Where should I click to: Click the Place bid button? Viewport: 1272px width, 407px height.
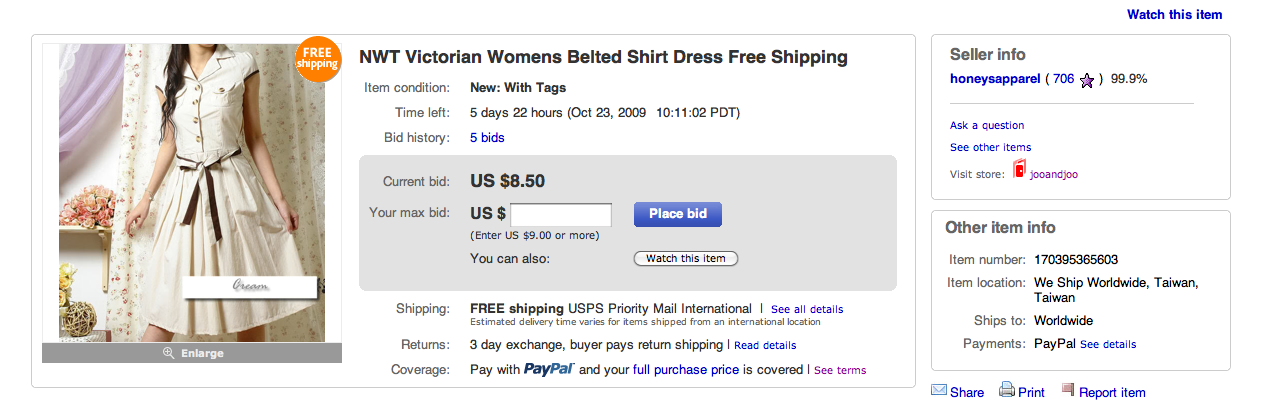click(x=678, y=214)
